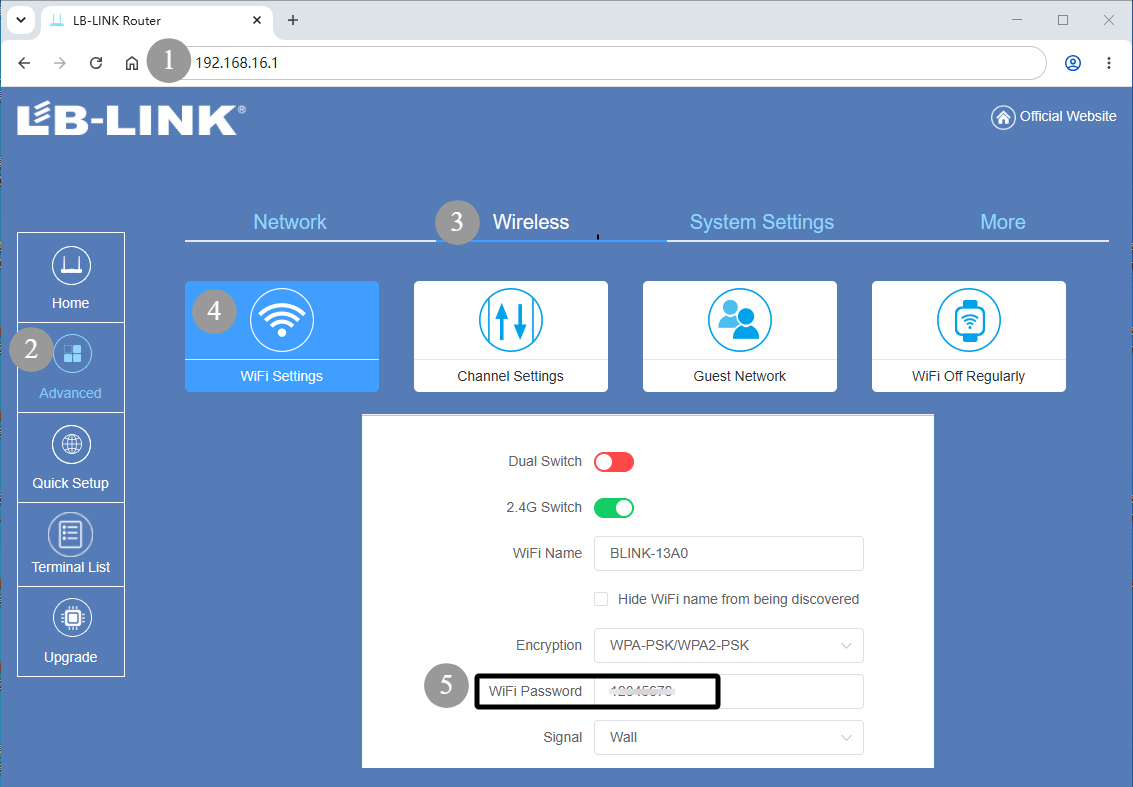
Task: Open the Guest Network tile
Action: 740,336
